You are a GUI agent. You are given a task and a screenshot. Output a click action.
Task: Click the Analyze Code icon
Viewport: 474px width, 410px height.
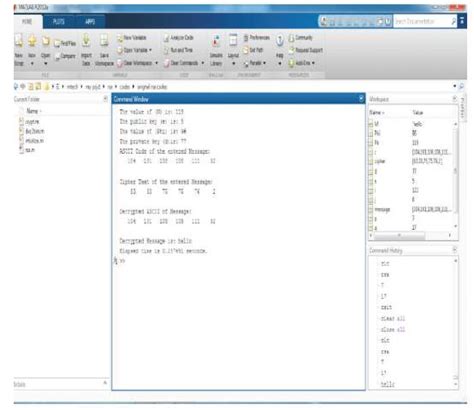point(178,38)
